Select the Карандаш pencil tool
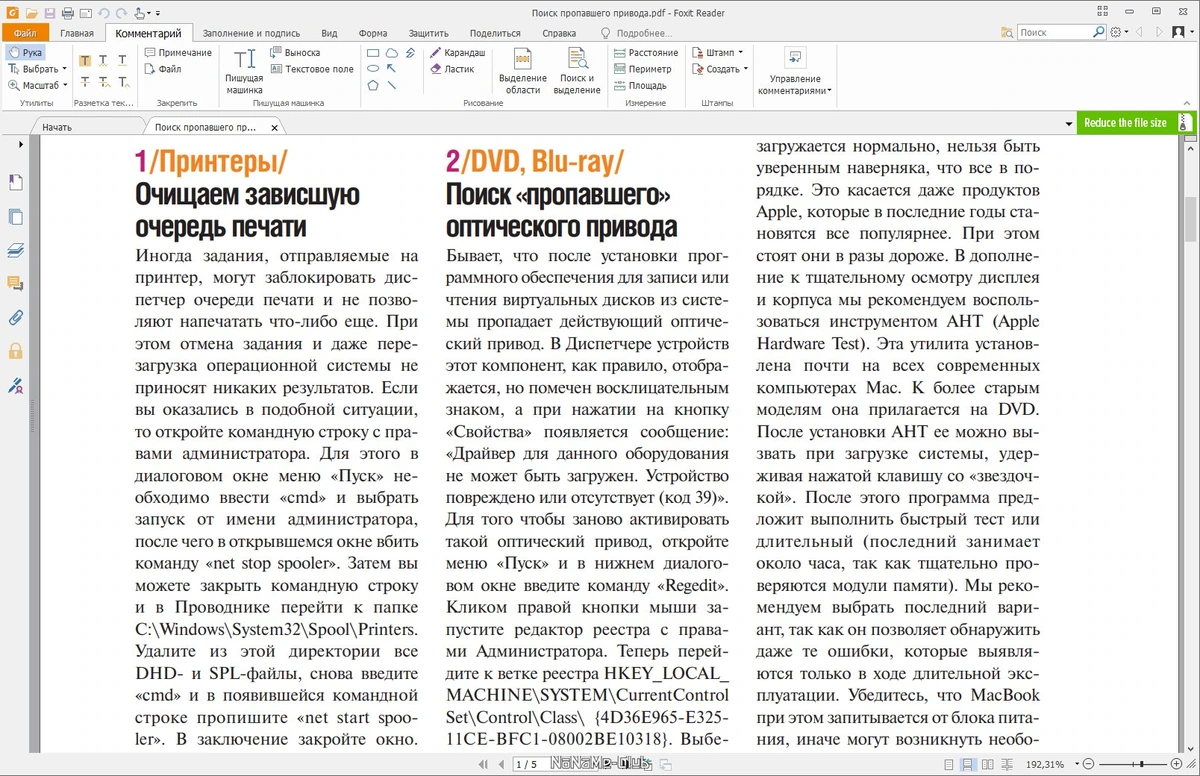The width and height of the screenshot is (1200, 776). [458, 52]
